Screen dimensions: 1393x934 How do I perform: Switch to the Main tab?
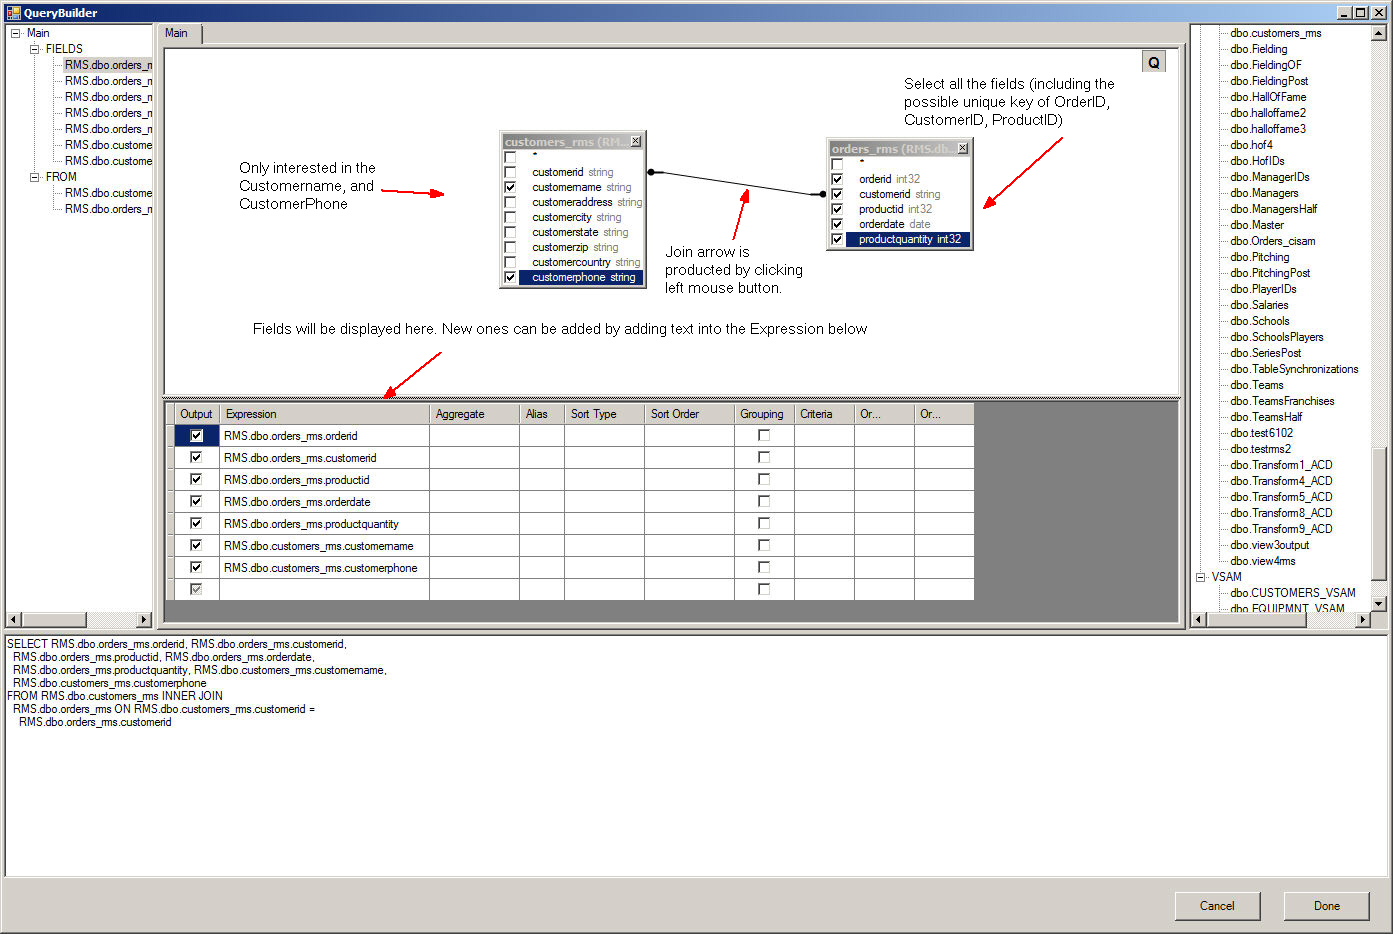(177, 33)
